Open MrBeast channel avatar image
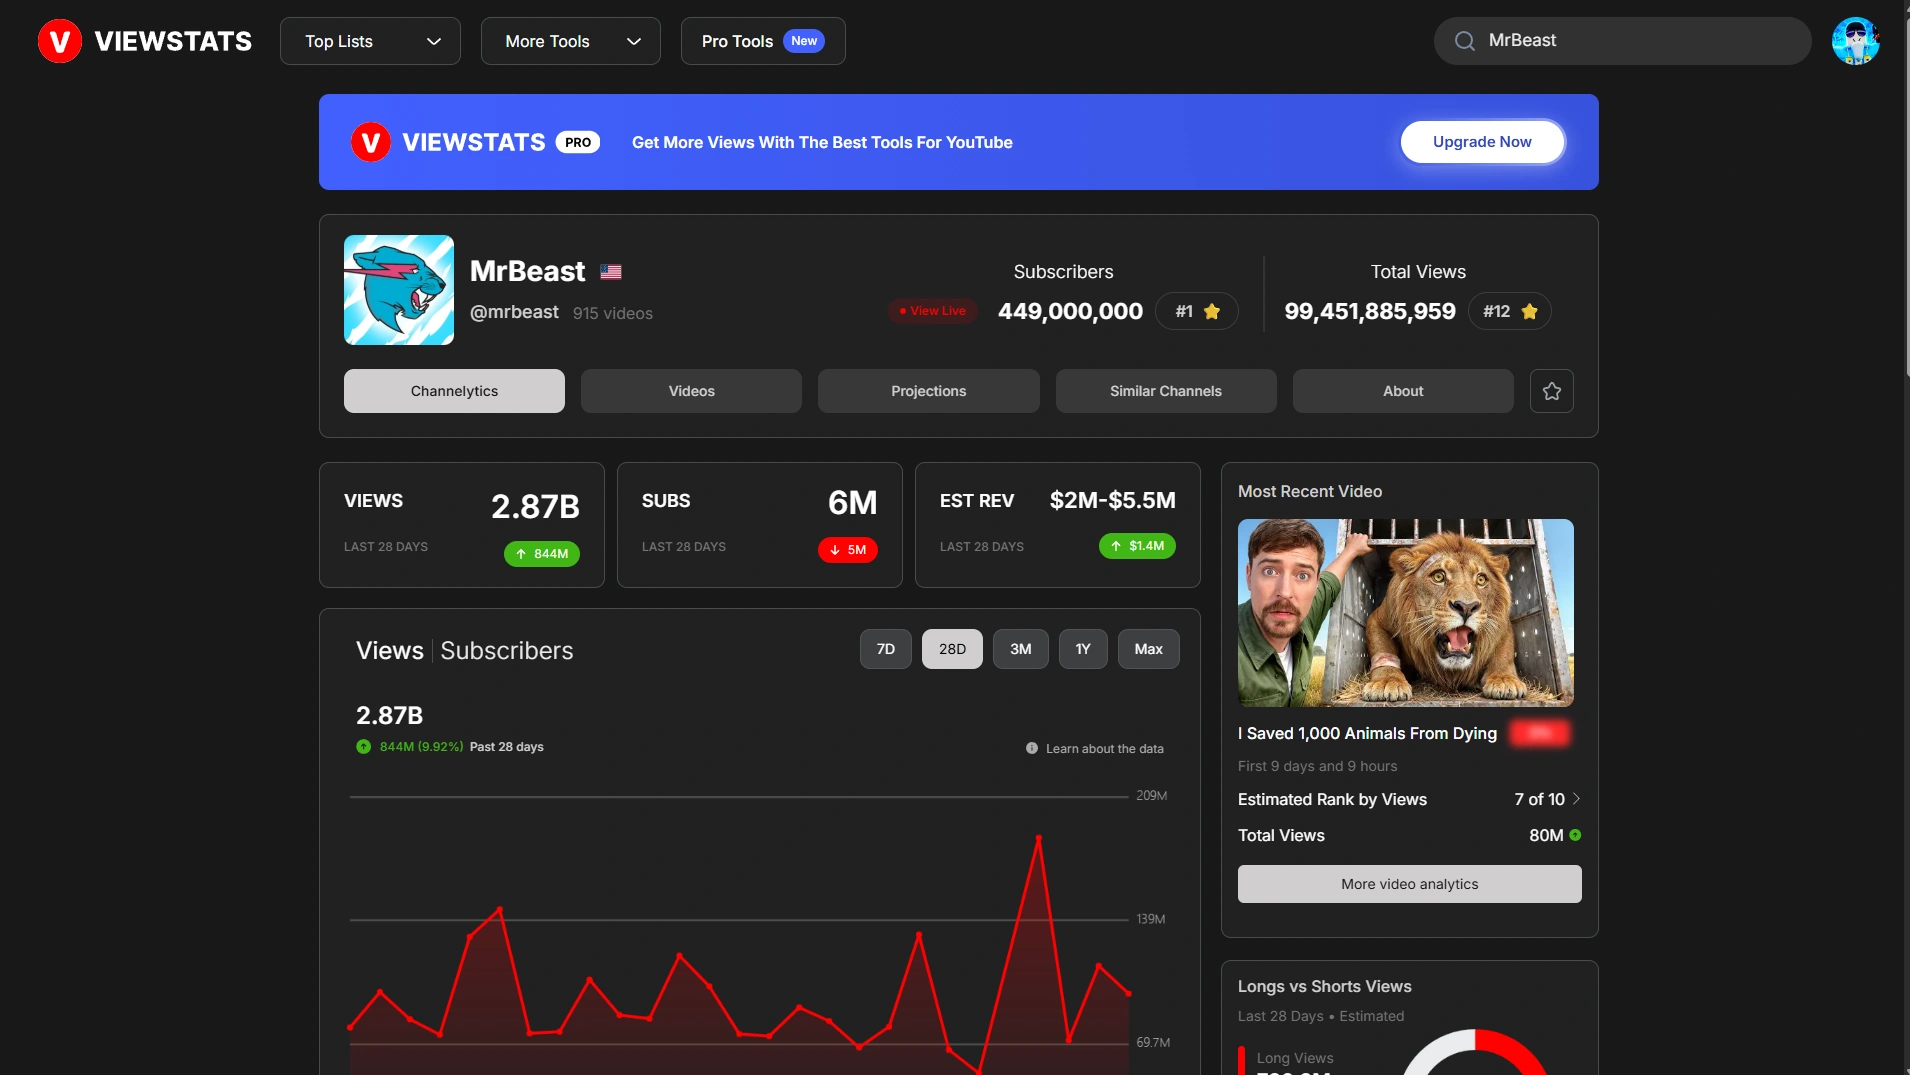This screenshot has height=1075, width=1910. (399, 290)
